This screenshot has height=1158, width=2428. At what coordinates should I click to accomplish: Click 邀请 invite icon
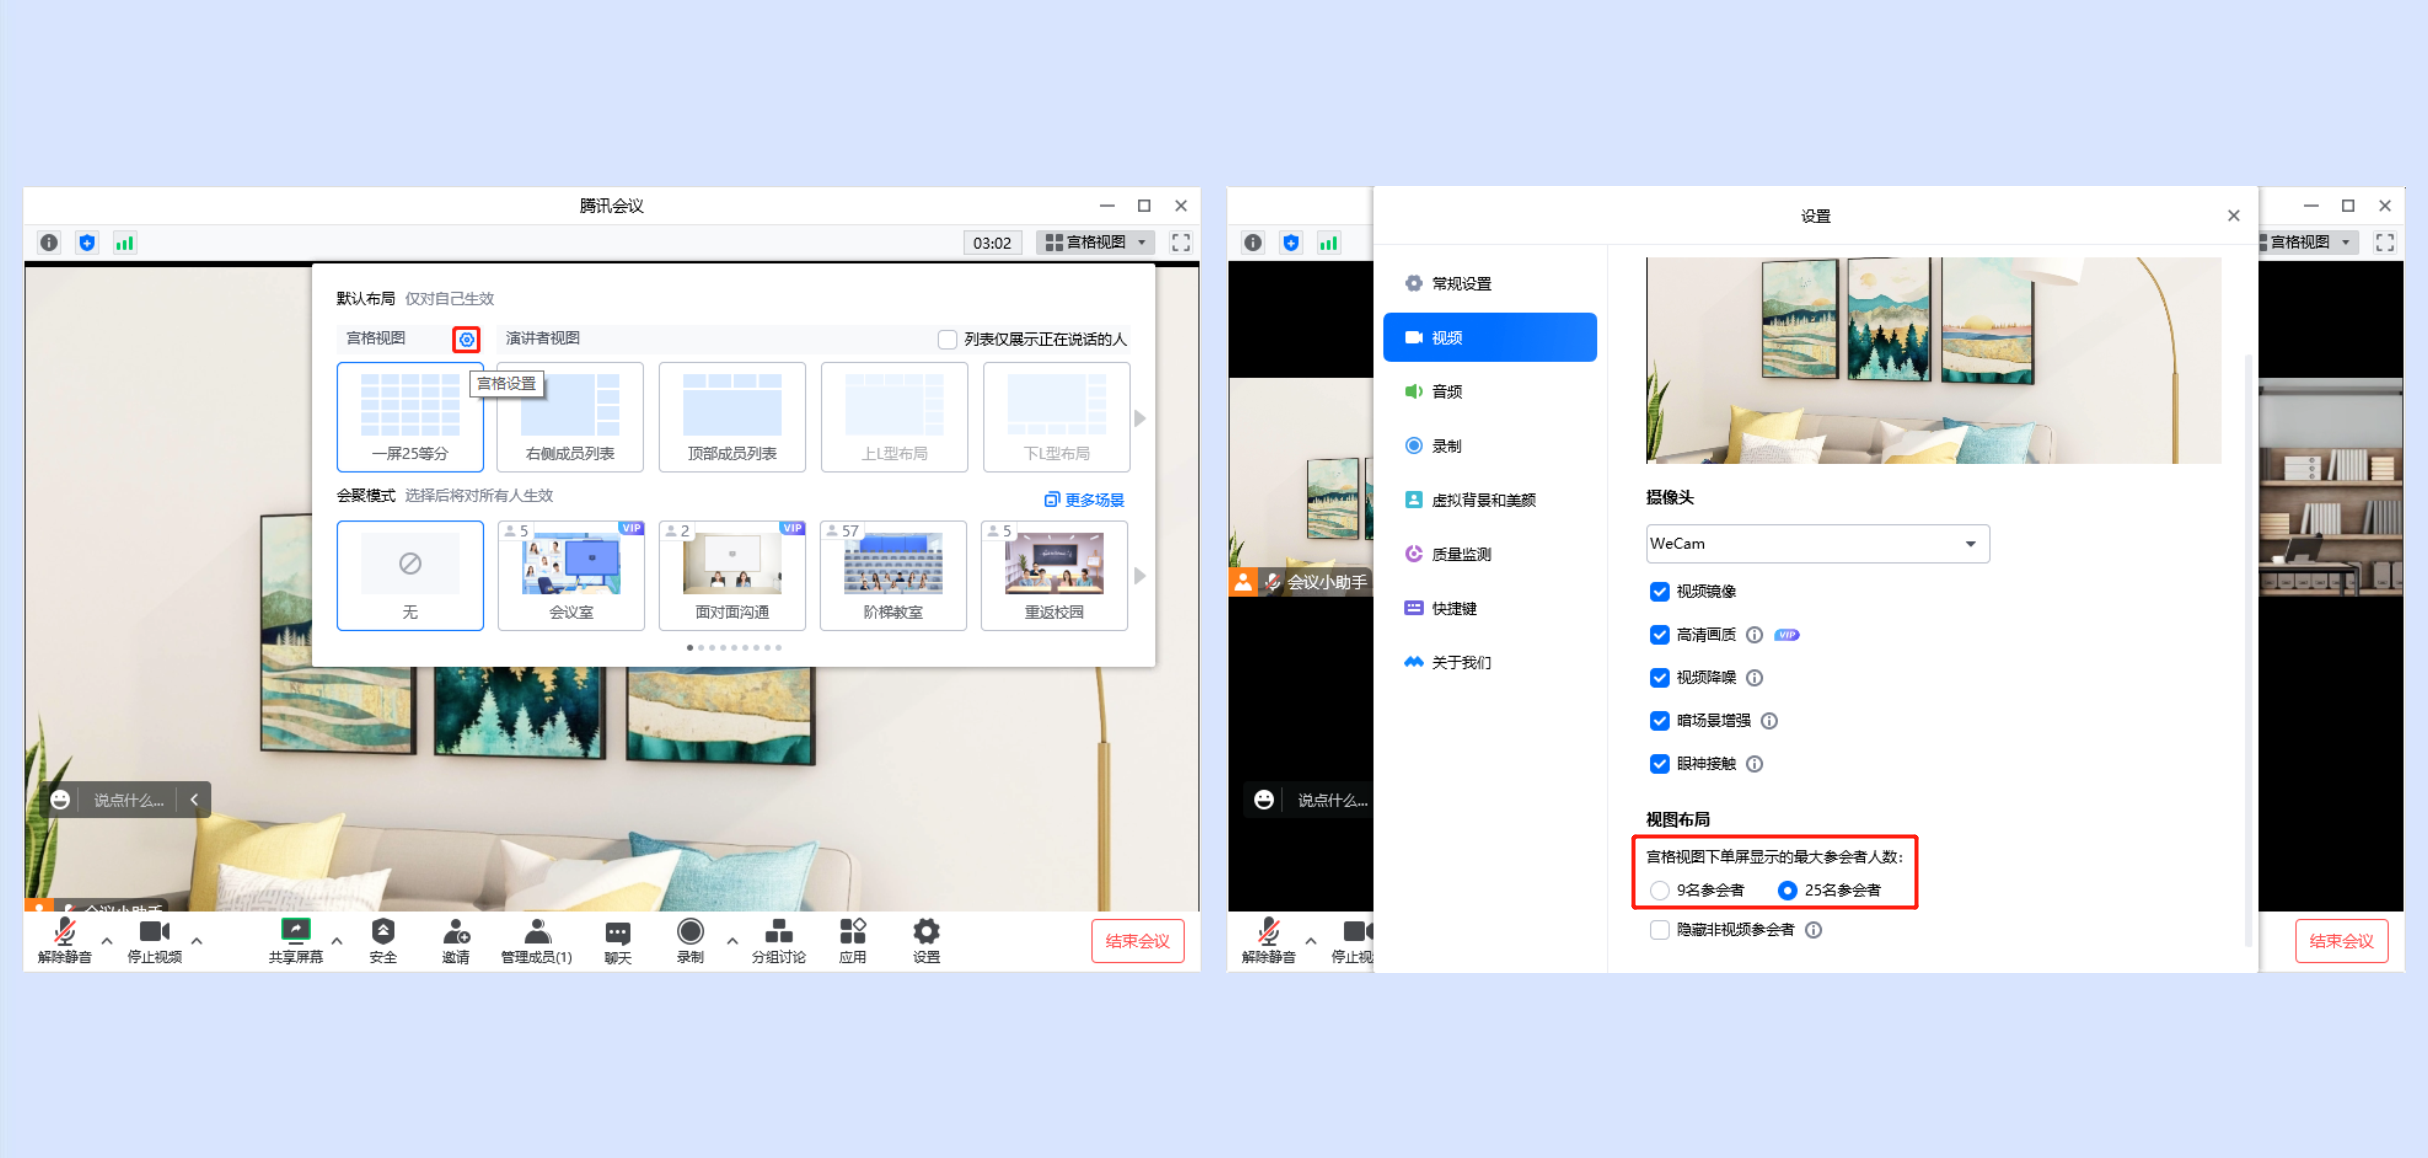click(456, 932)
